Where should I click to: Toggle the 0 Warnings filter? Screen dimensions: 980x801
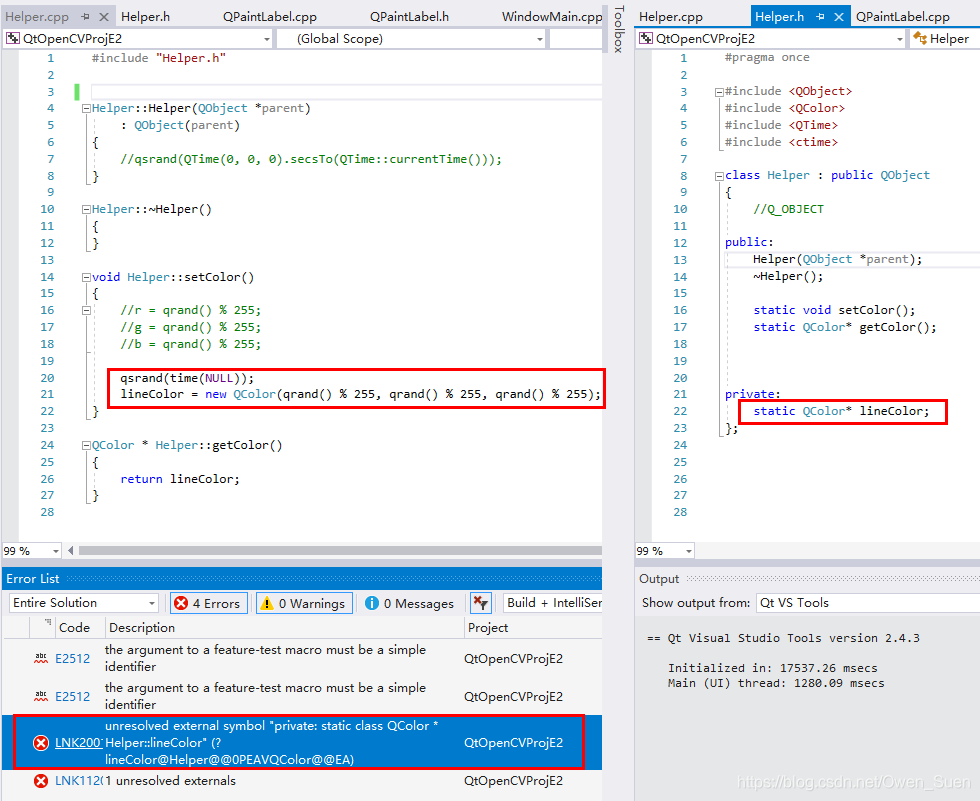304,603
